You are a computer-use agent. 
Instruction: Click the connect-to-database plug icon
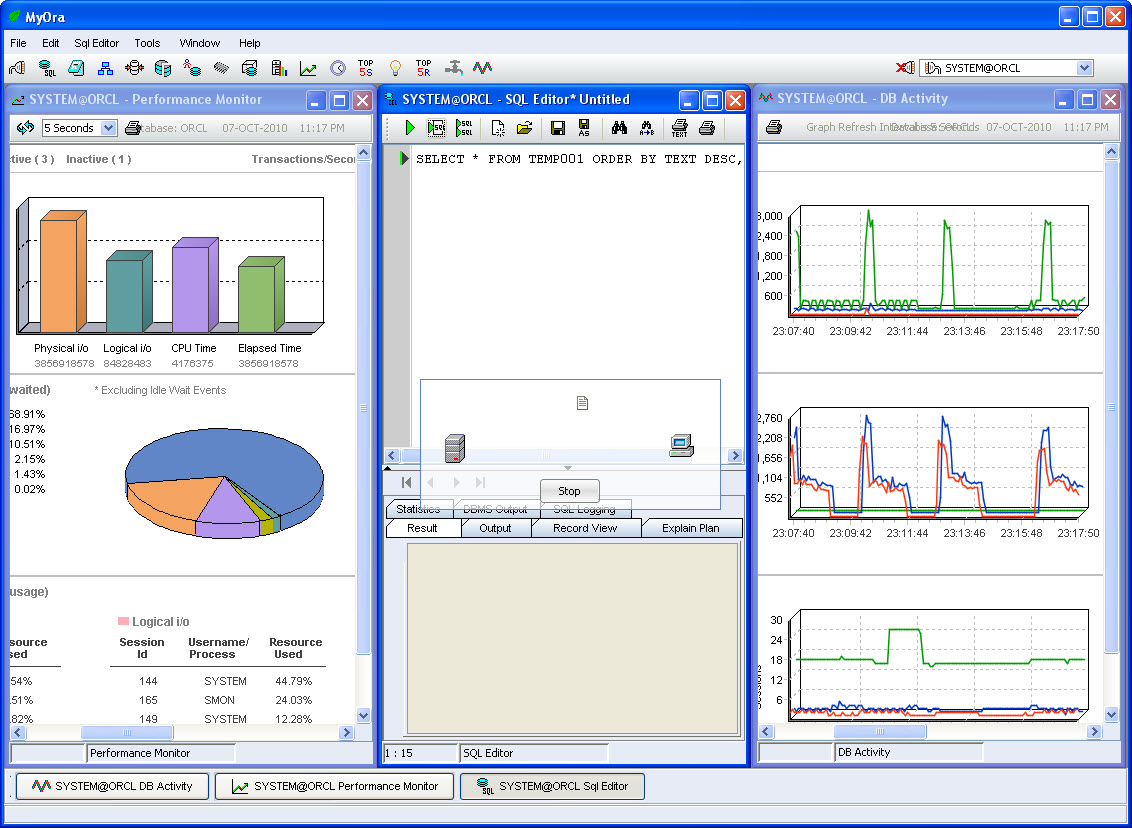(x=17, y=68)
